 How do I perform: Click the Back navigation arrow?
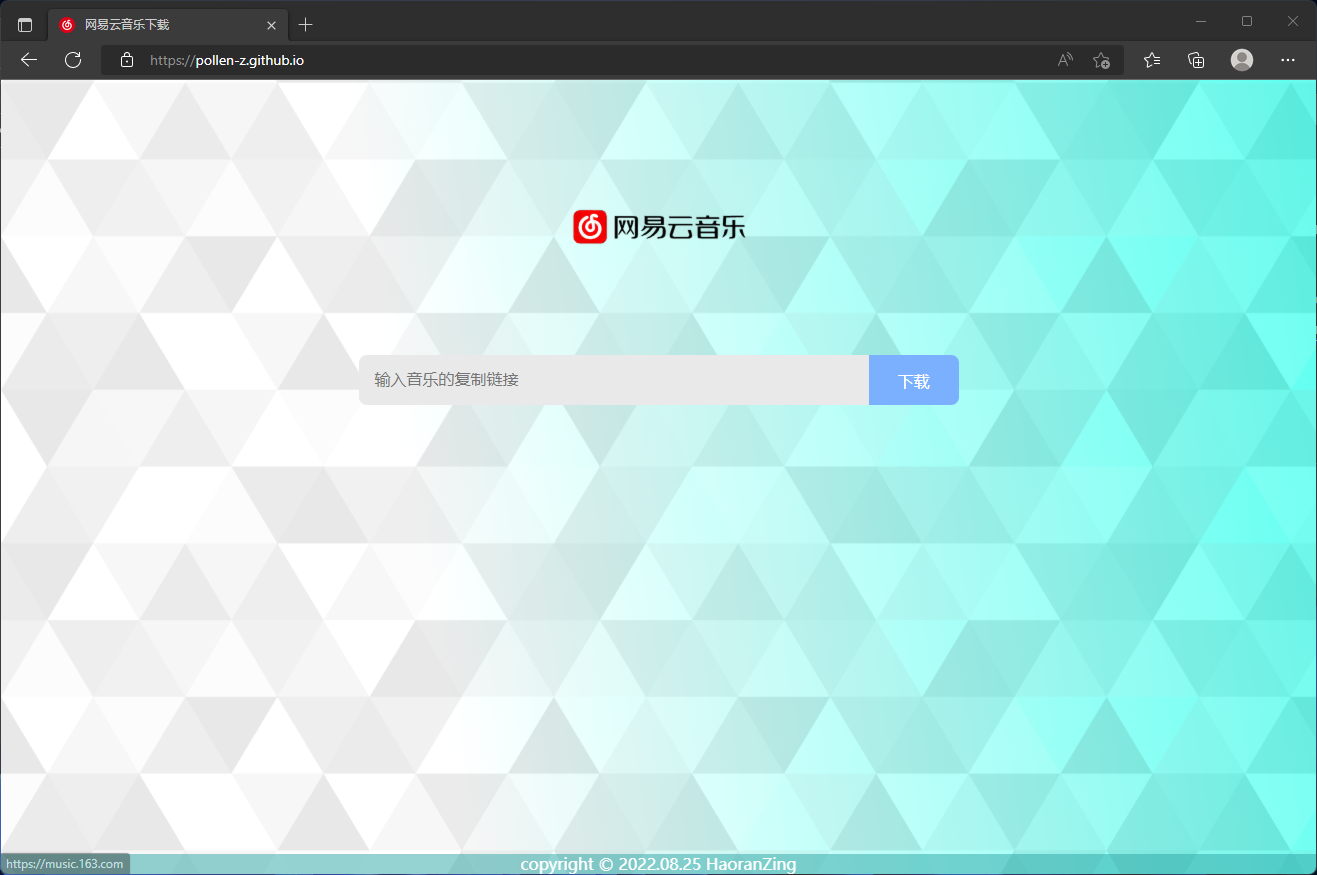coord(28,60)
